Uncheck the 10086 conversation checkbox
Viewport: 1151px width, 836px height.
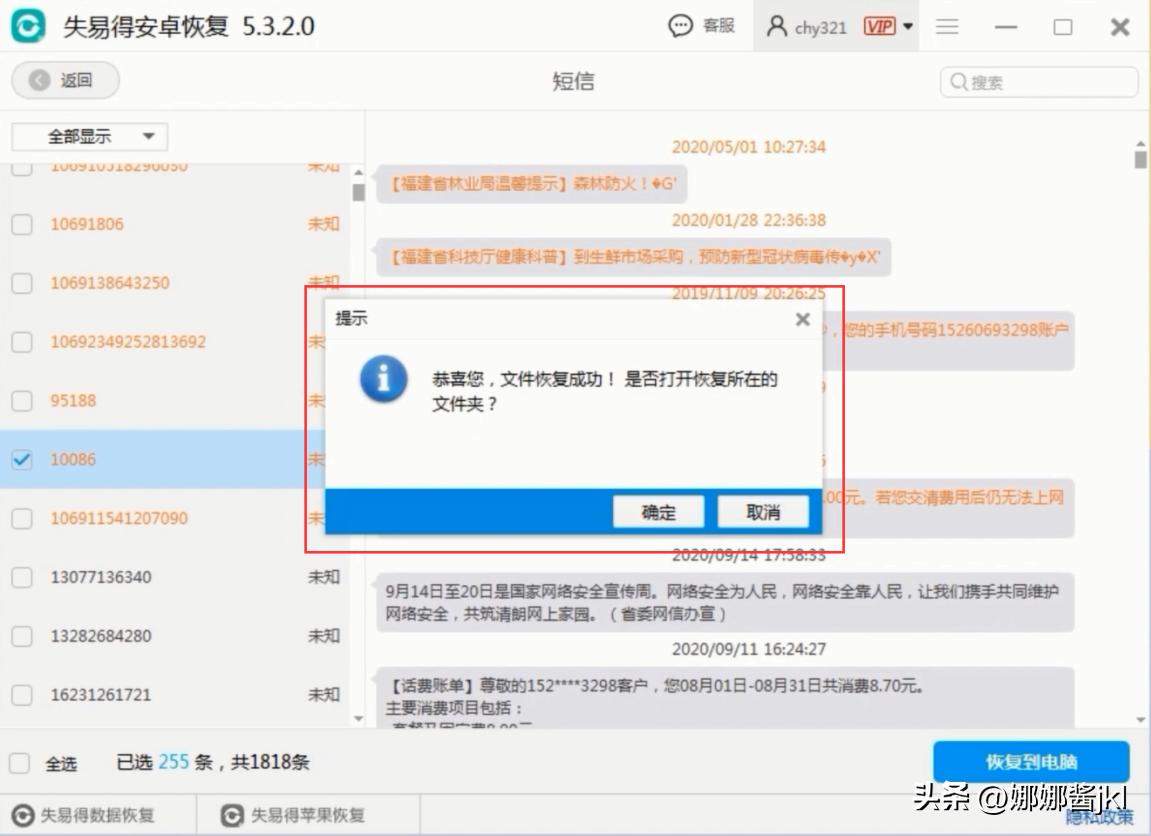coord(22,459)
